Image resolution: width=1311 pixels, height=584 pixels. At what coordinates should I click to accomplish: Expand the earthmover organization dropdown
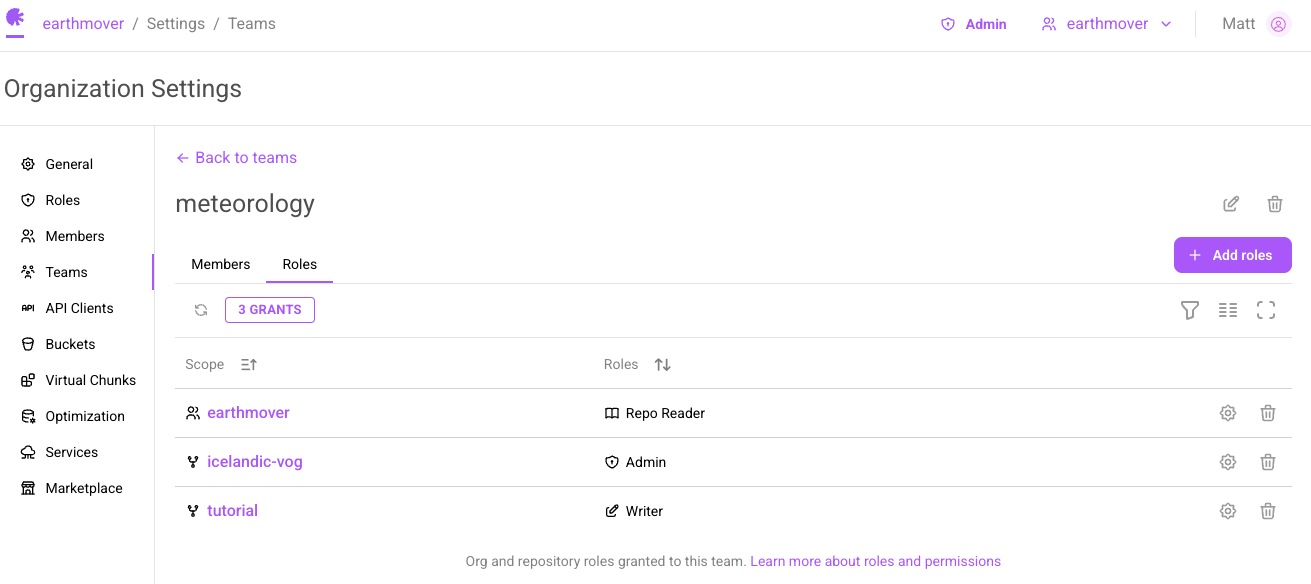click(x=1107, y=24)
